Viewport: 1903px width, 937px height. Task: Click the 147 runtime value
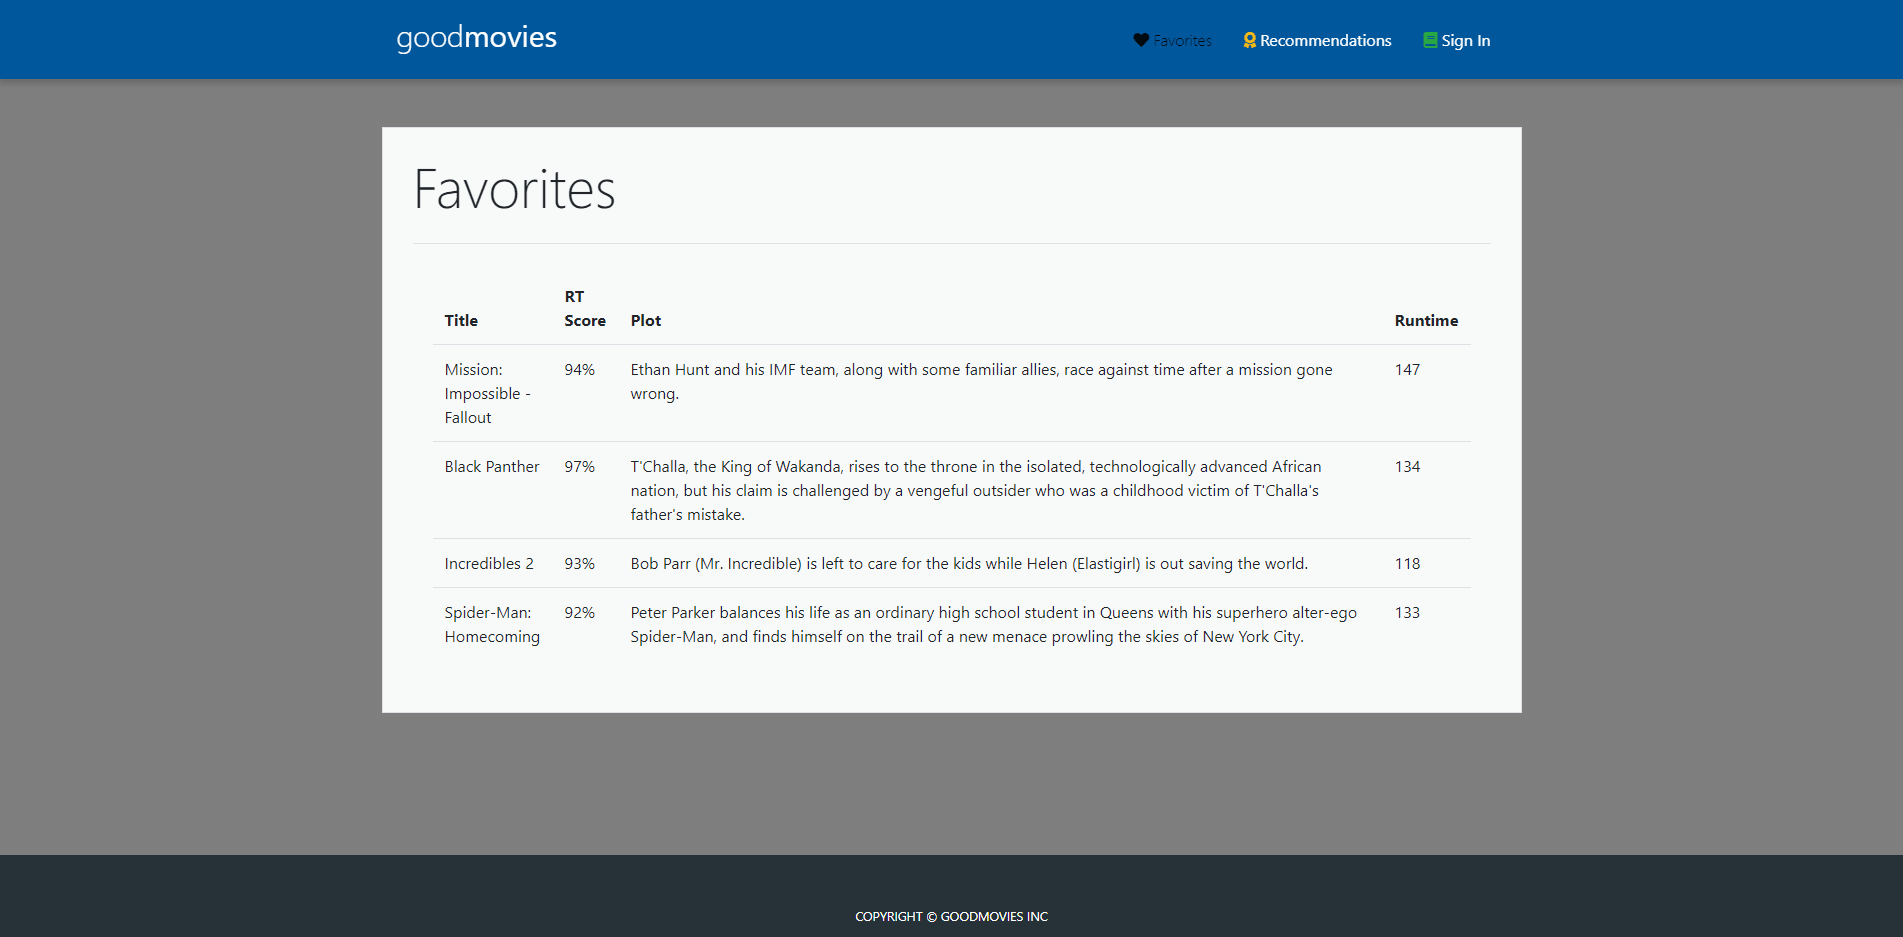coord(1407,370)
